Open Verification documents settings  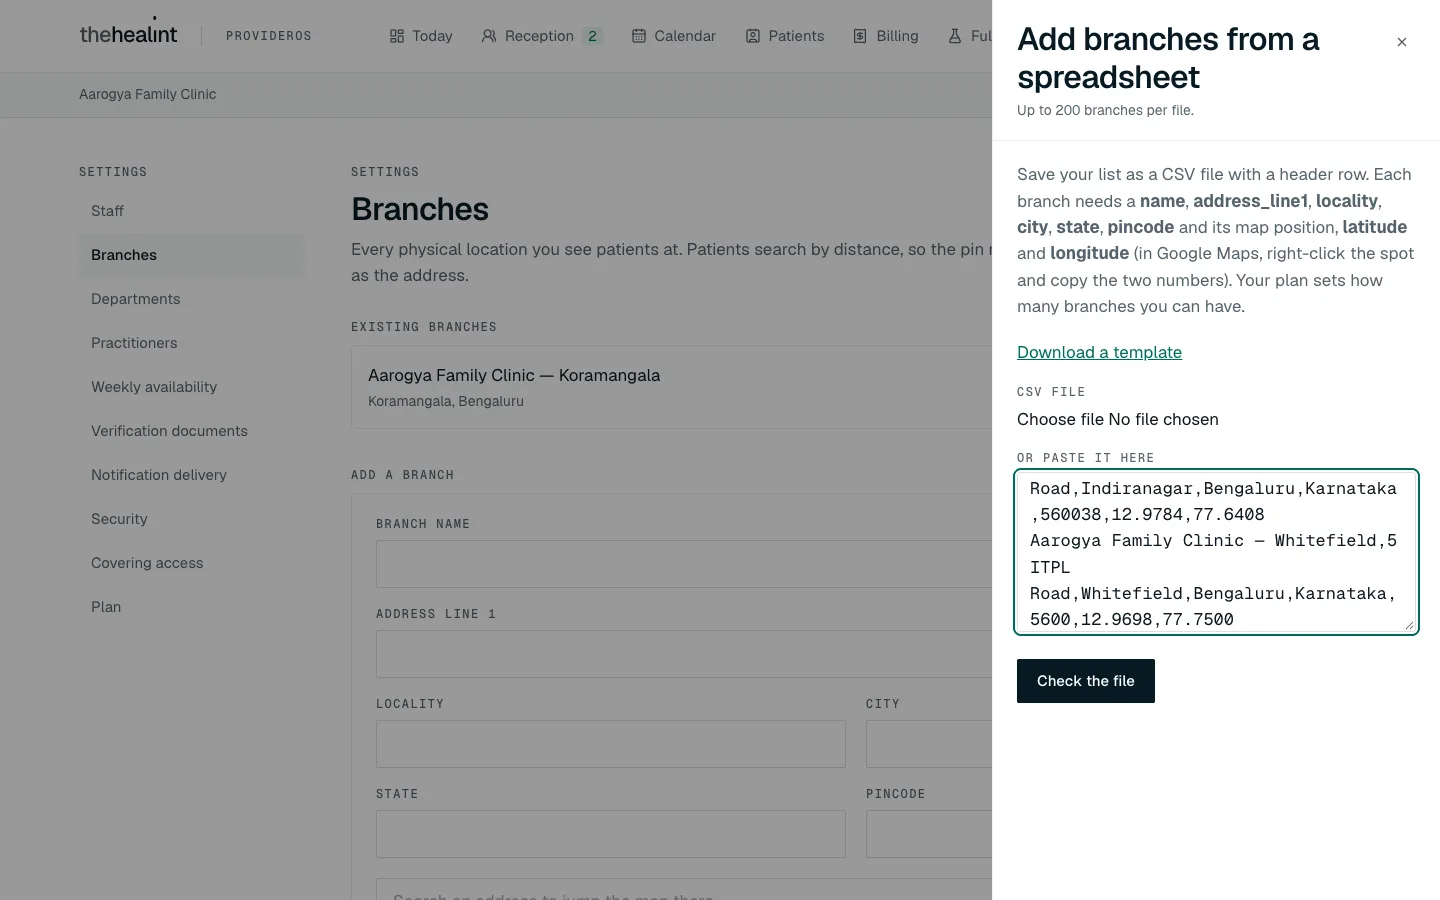tap(192, 431)
